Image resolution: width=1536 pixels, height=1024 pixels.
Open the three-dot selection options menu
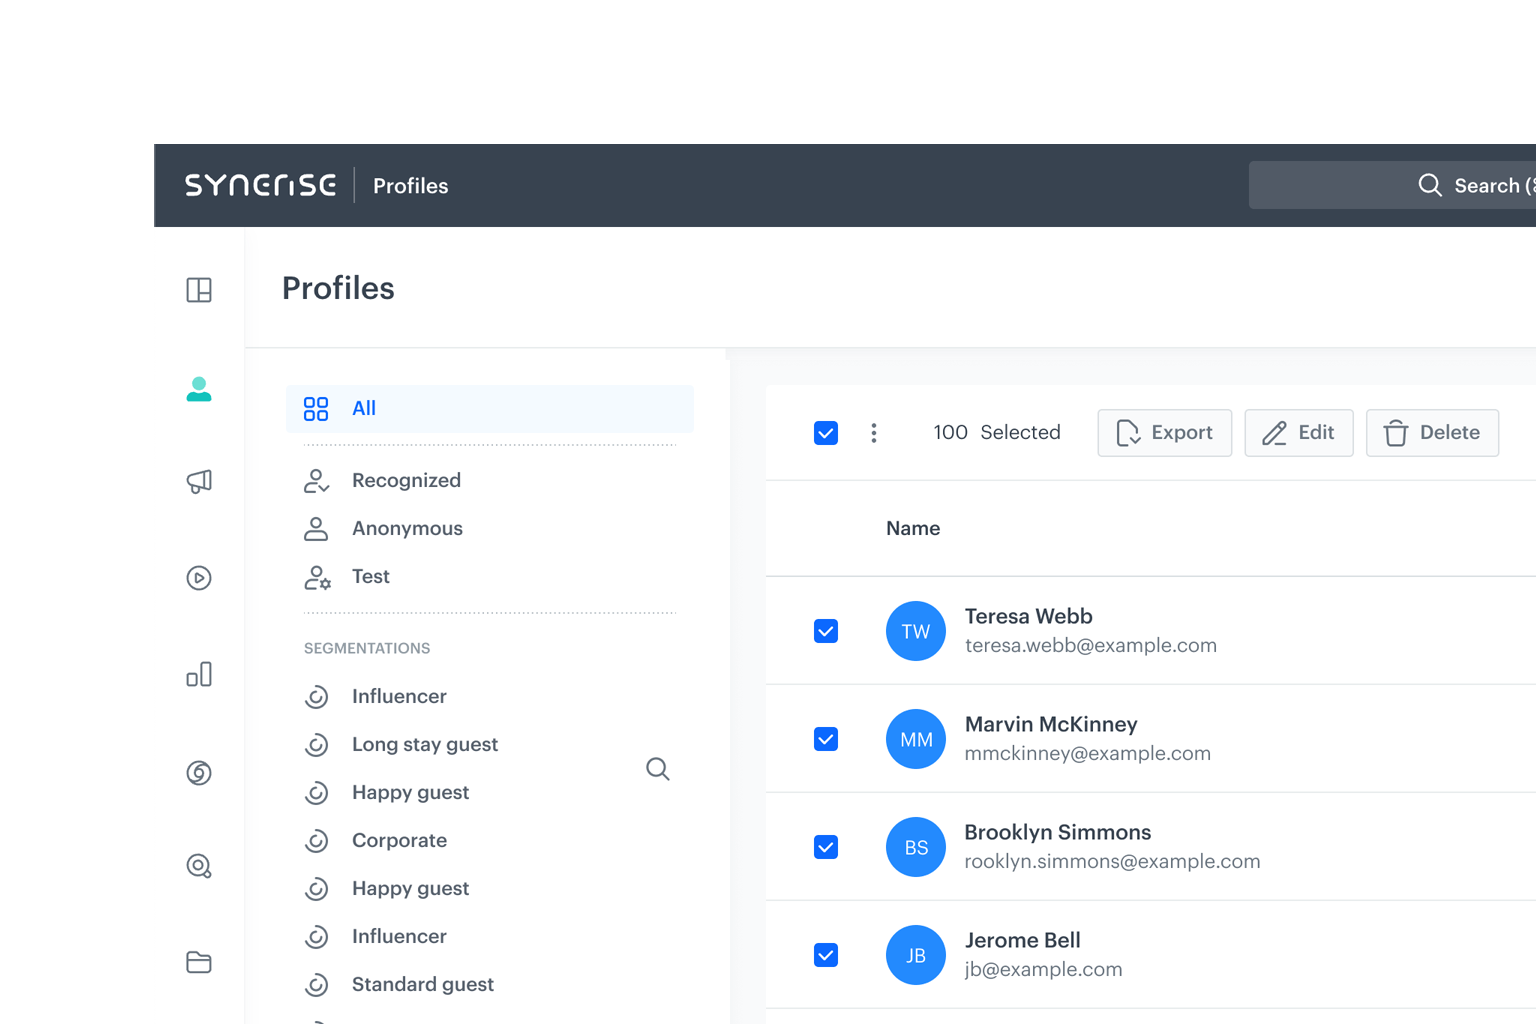[874, 432]
